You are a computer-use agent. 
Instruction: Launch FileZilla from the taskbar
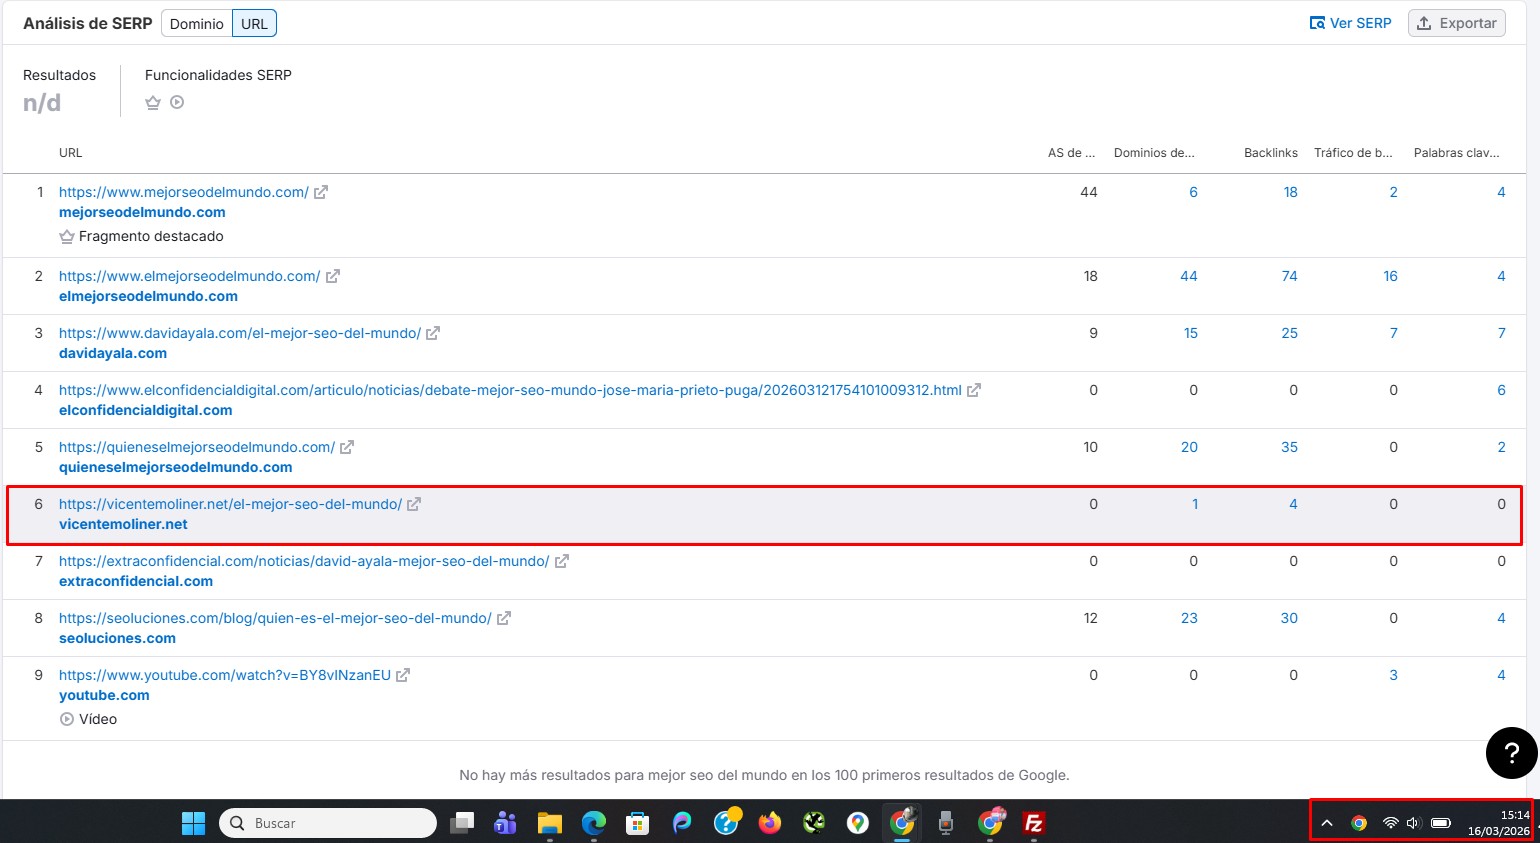(x=1034, y=823)
